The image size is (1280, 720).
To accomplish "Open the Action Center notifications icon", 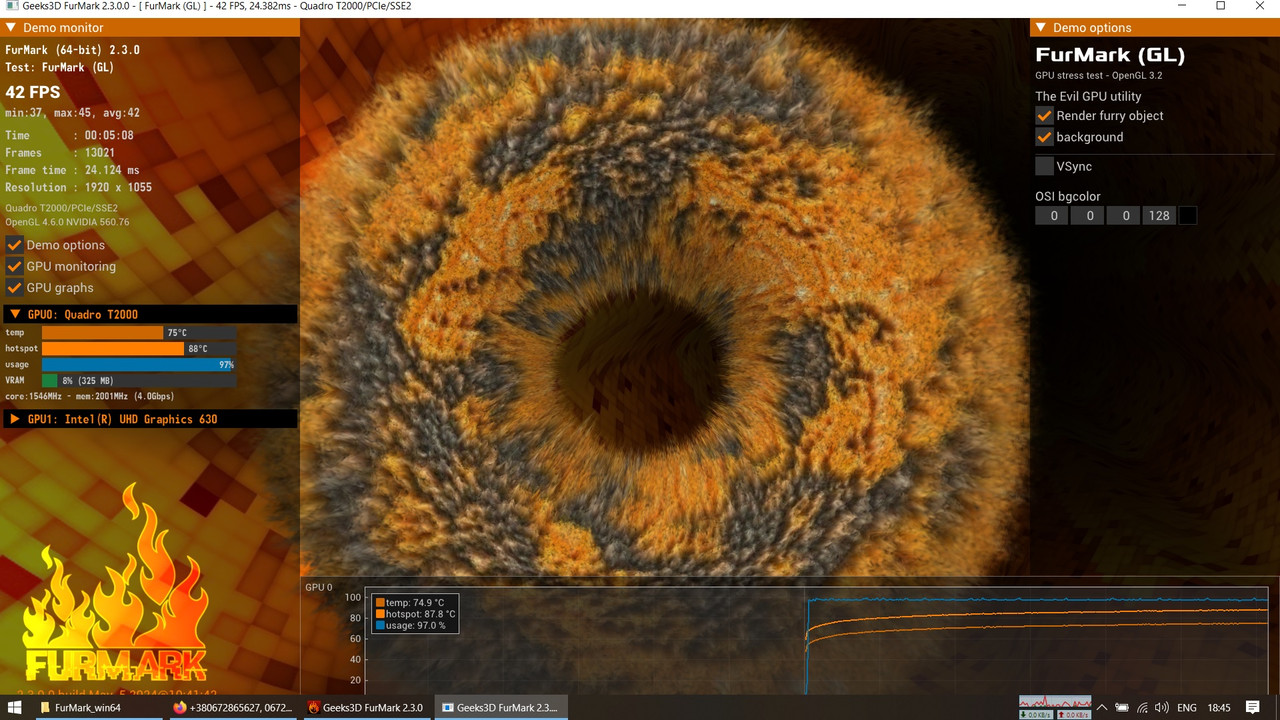I will 1252,707.
